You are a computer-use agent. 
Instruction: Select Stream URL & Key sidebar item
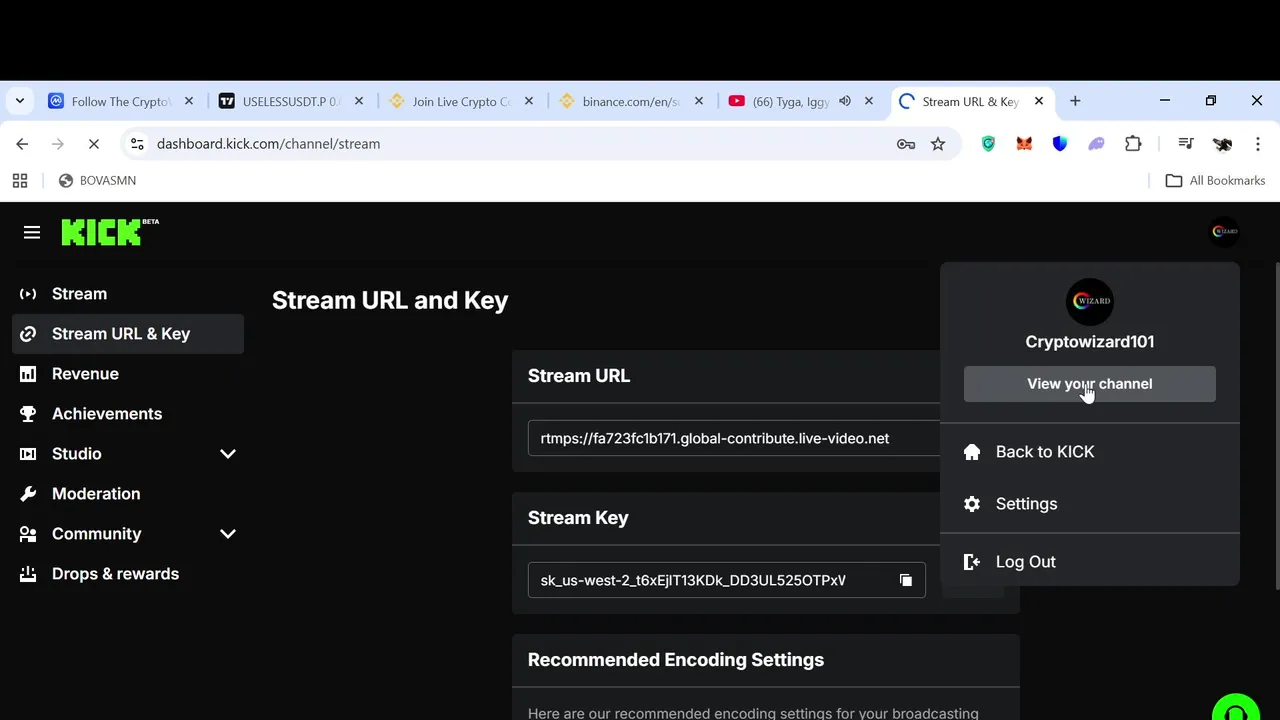point(128,334)
